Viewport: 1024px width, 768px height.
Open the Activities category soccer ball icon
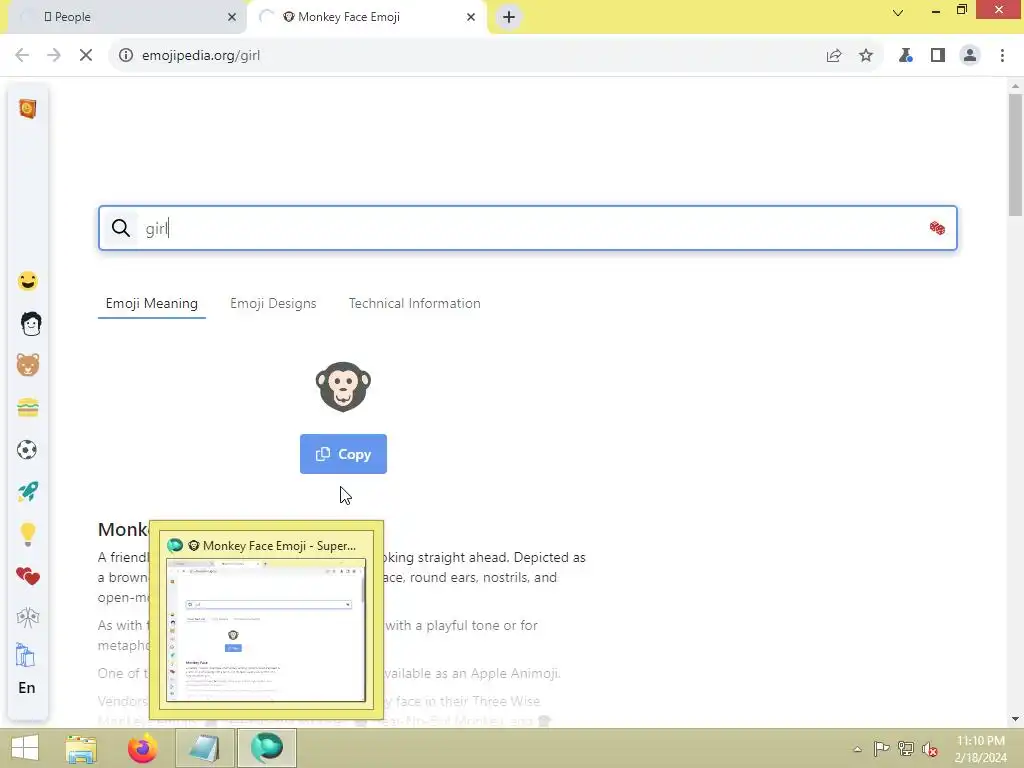pos(27,449)
